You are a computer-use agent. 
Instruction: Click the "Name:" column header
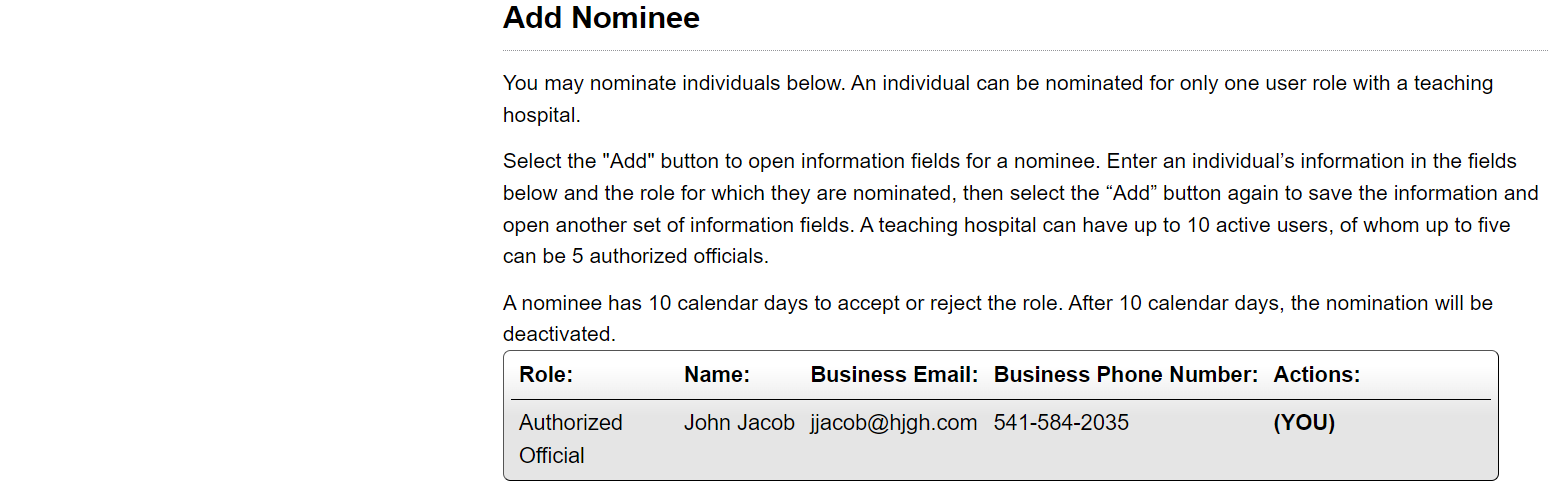(717, 375)
